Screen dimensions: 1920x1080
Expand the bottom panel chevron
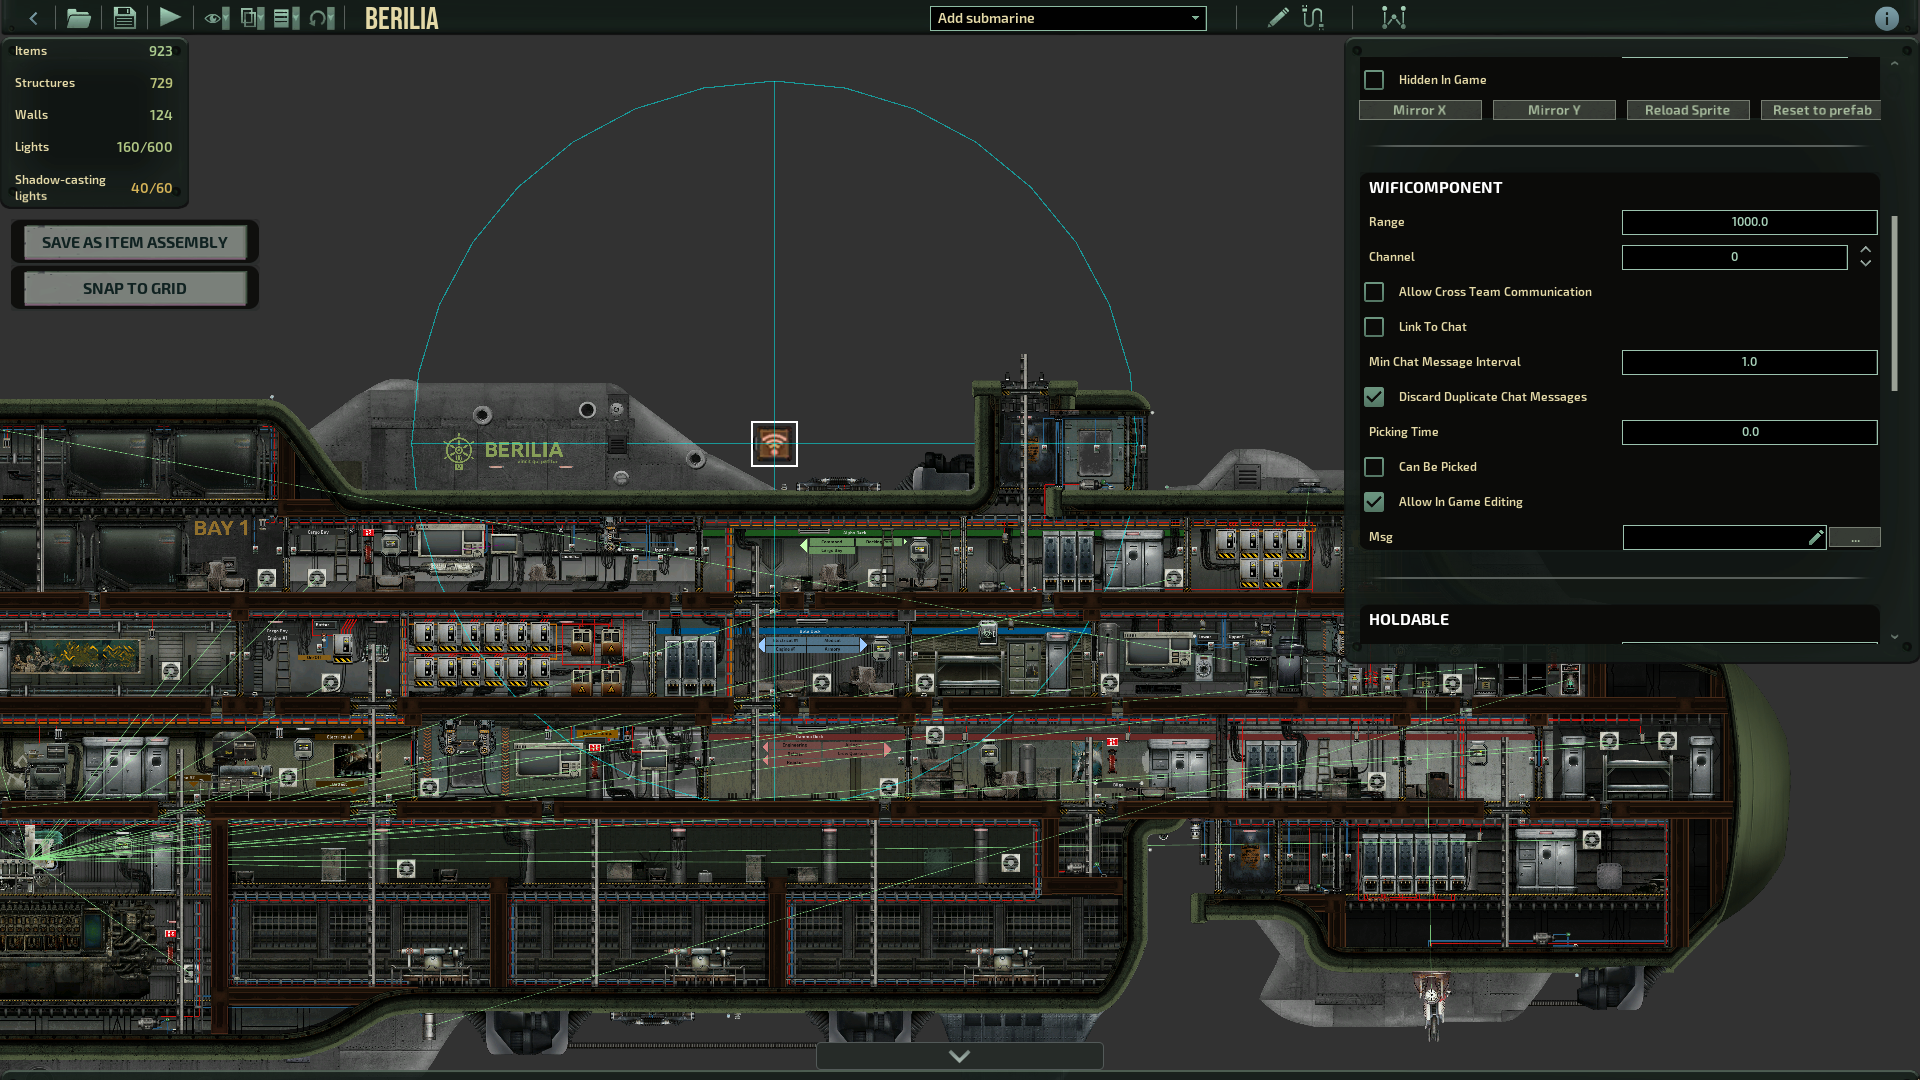pyautogui.click(x=959, y=1056)
